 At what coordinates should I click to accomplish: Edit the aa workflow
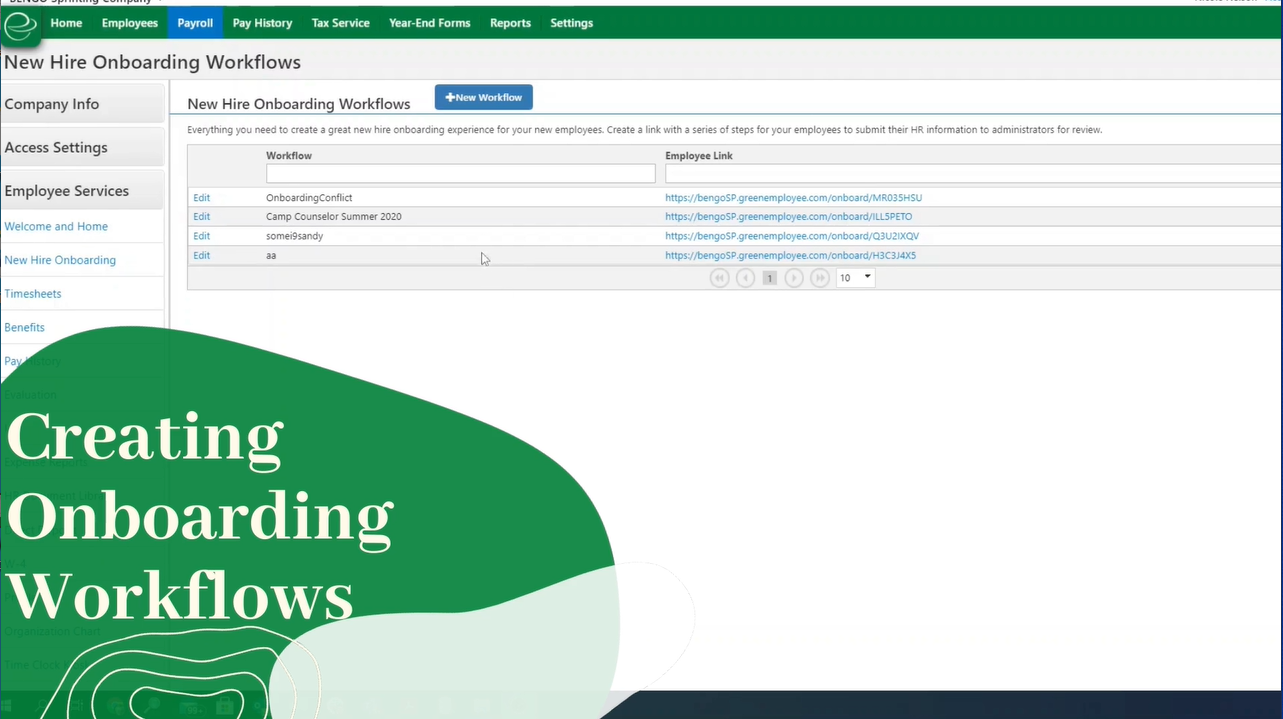coord(201,255)
